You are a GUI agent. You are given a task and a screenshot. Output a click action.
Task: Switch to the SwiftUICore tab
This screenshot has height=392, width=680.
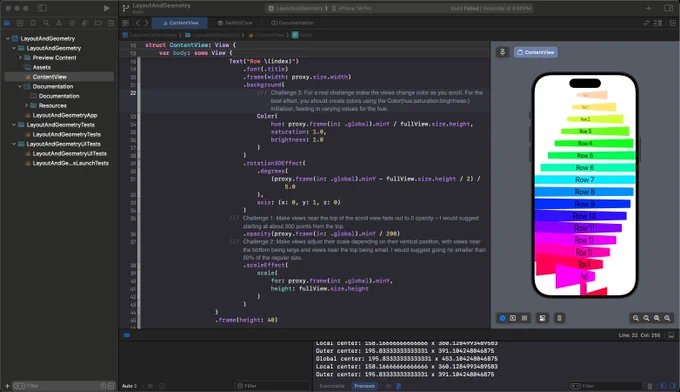click(x=235, y=23)
